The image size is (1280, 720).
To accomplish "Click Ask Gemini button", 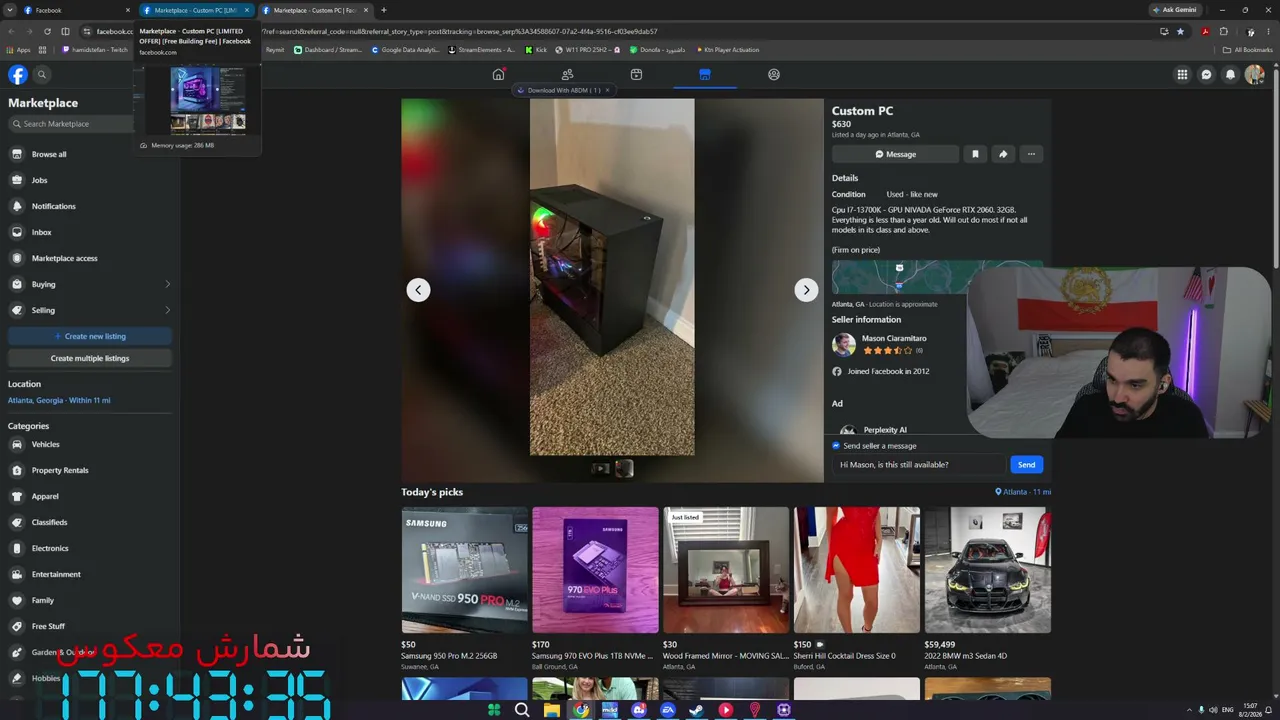I will (x=1175, y=10).
